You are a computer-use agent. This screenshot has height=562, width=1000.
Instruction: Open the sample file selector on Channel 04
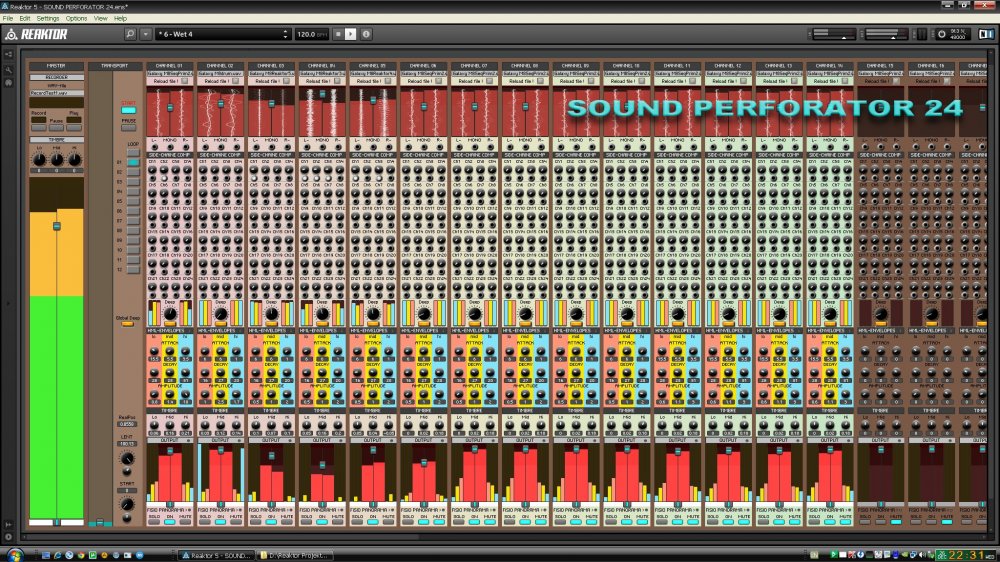322,74
